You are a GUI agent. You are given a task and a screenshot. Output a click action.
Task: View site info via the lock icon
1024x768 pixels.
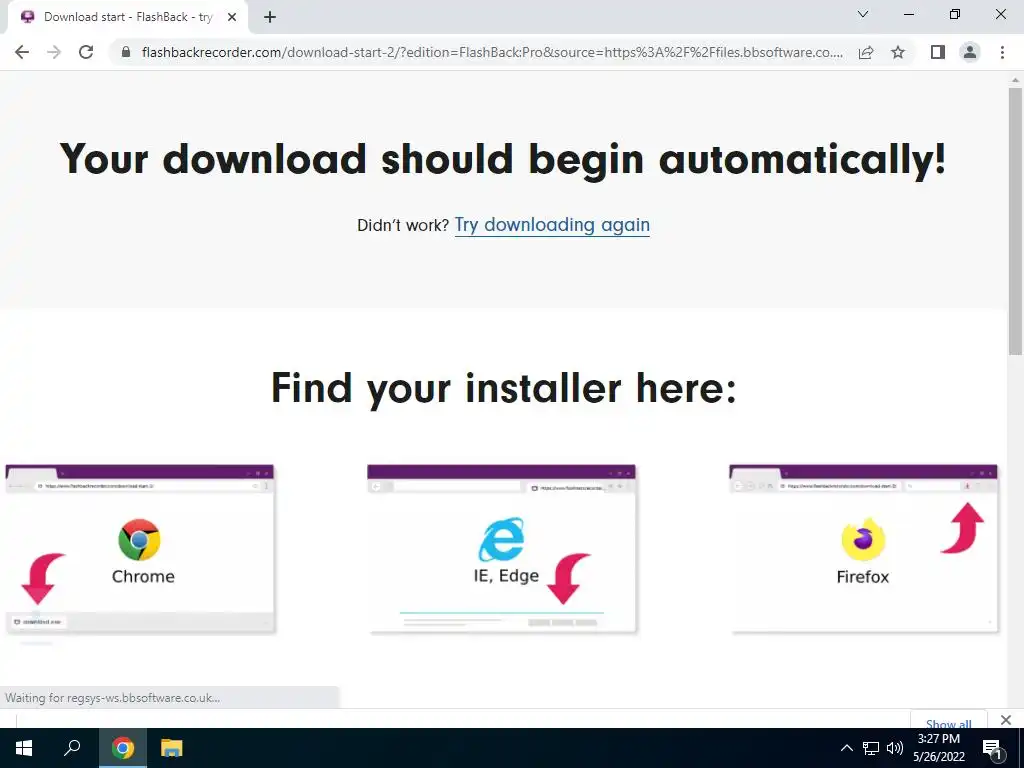pos(126,52)
